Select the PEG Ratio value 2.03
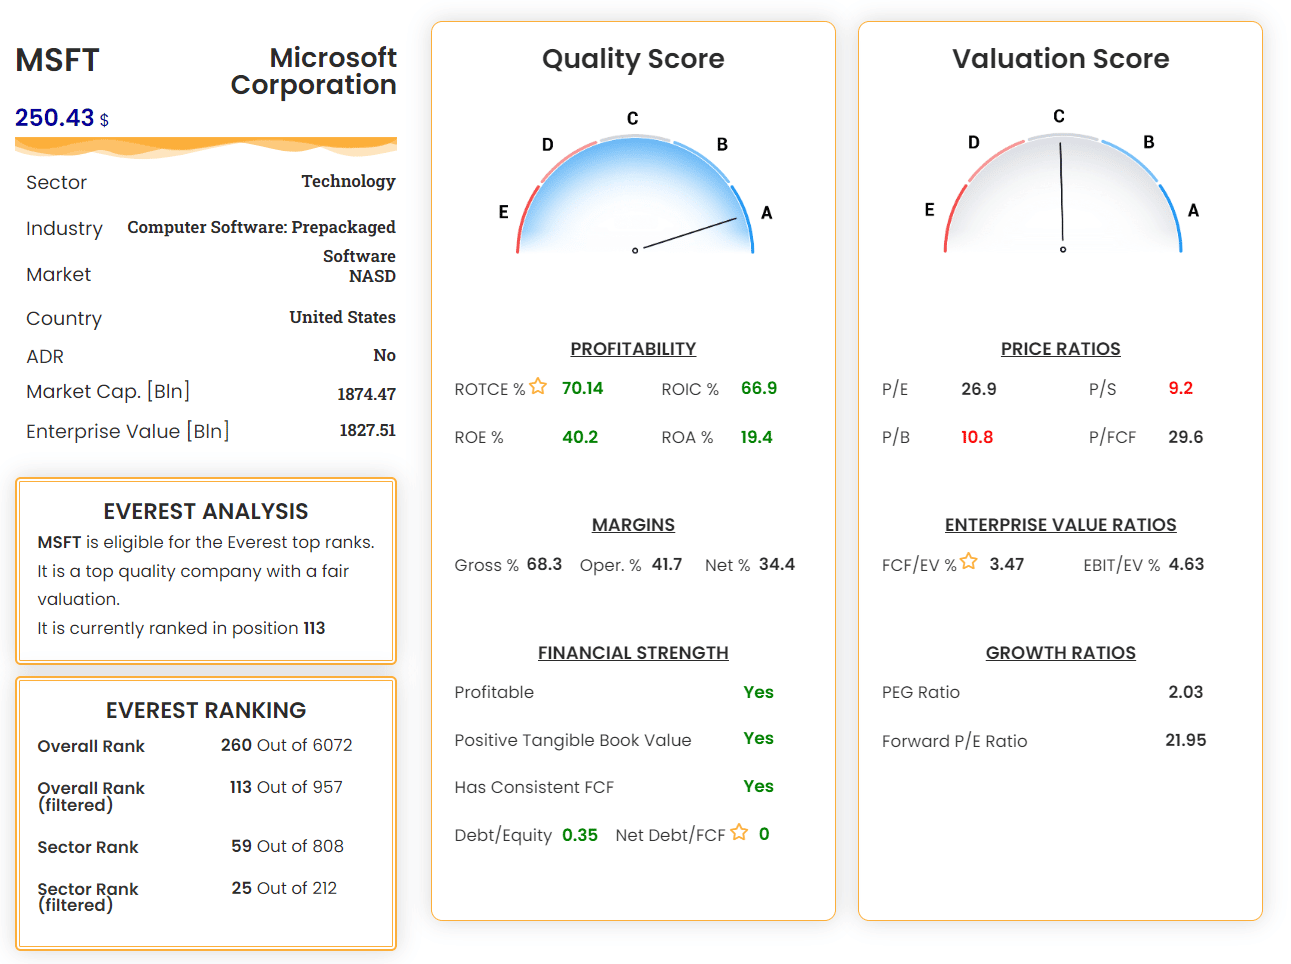 pyautogui.click(x=1186, y=692)
